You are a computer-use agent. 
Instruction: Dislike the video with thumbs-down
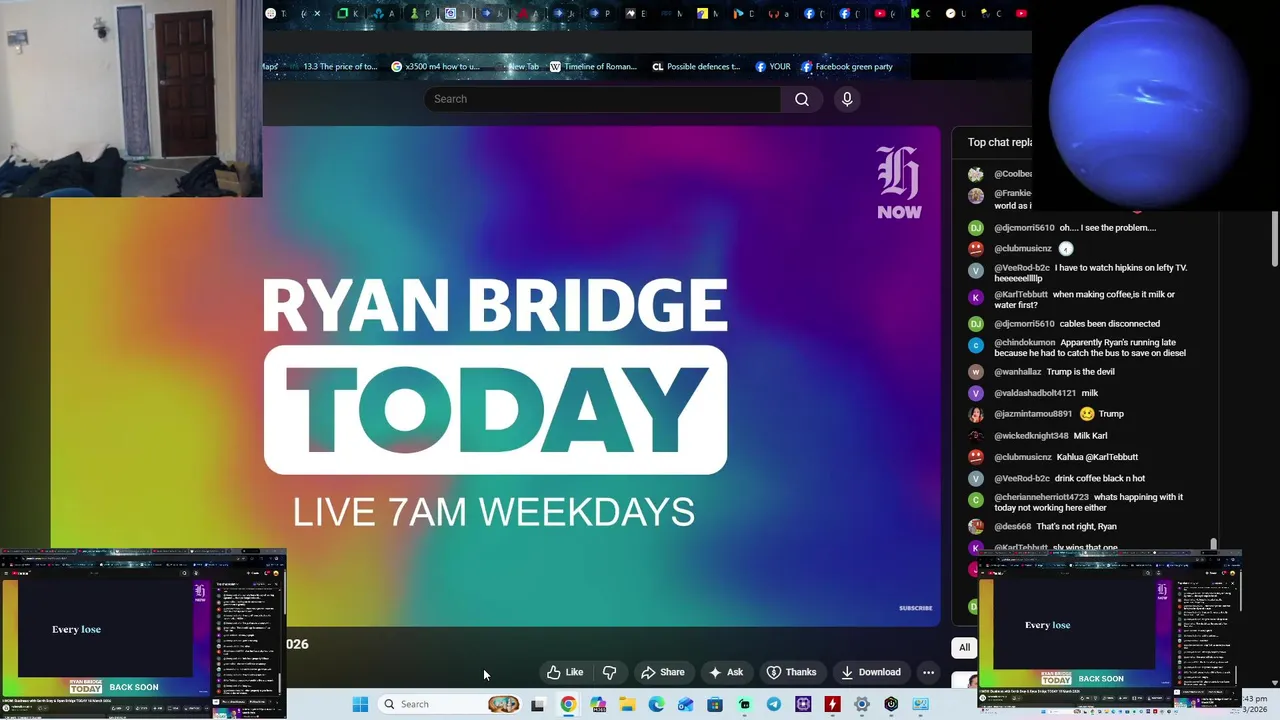pos(609,672)
